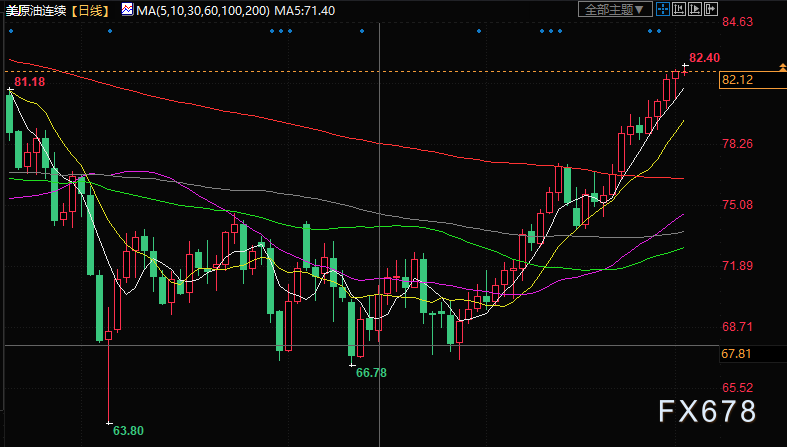Image resolution: width=787 pixels, height=447 pixels.
Task: Click the 84.63 axis price label
Action: 737,22
